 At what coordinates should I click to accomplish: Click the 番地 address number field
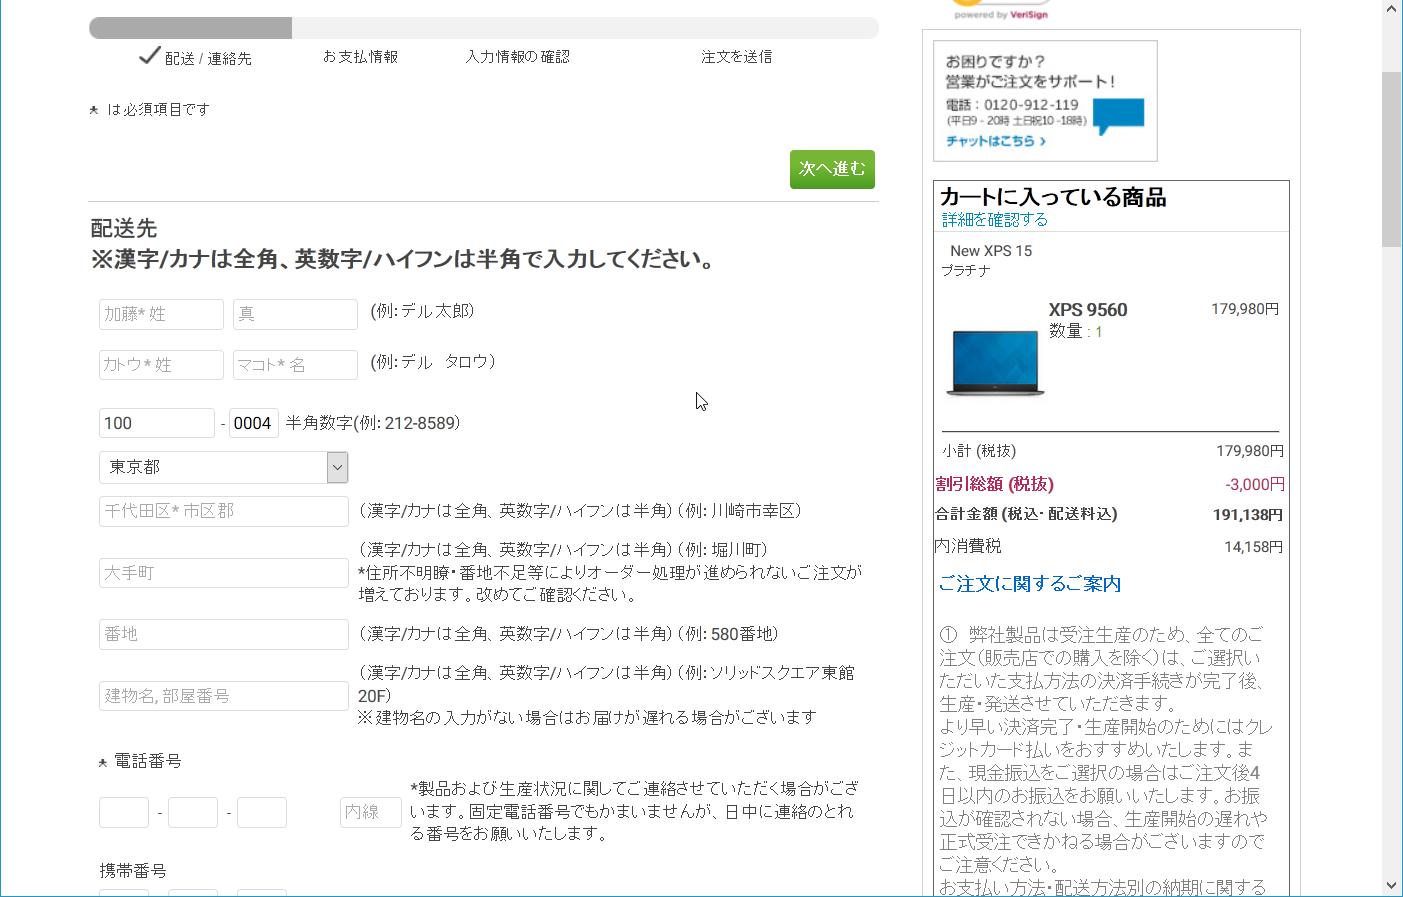(223, 634)
